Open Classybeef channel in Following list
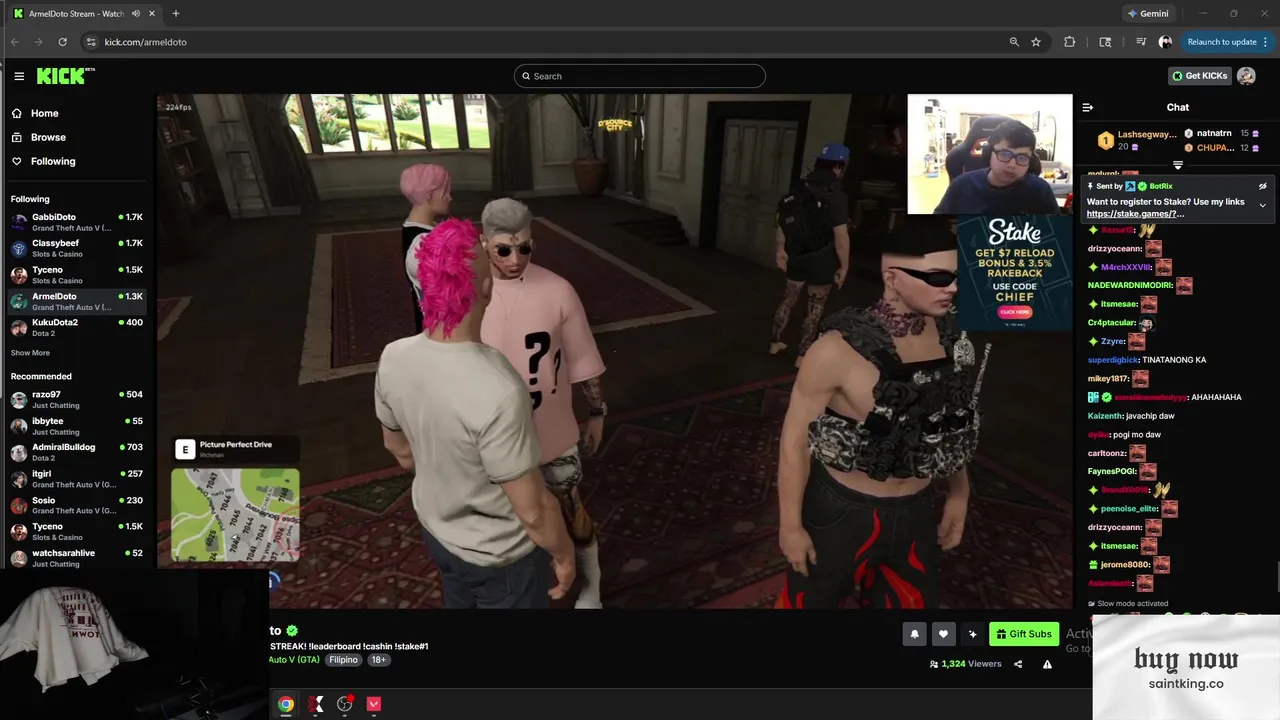The height and width of the screenshot is (720, 1280). pyautogui.click(x=77, y=248)
